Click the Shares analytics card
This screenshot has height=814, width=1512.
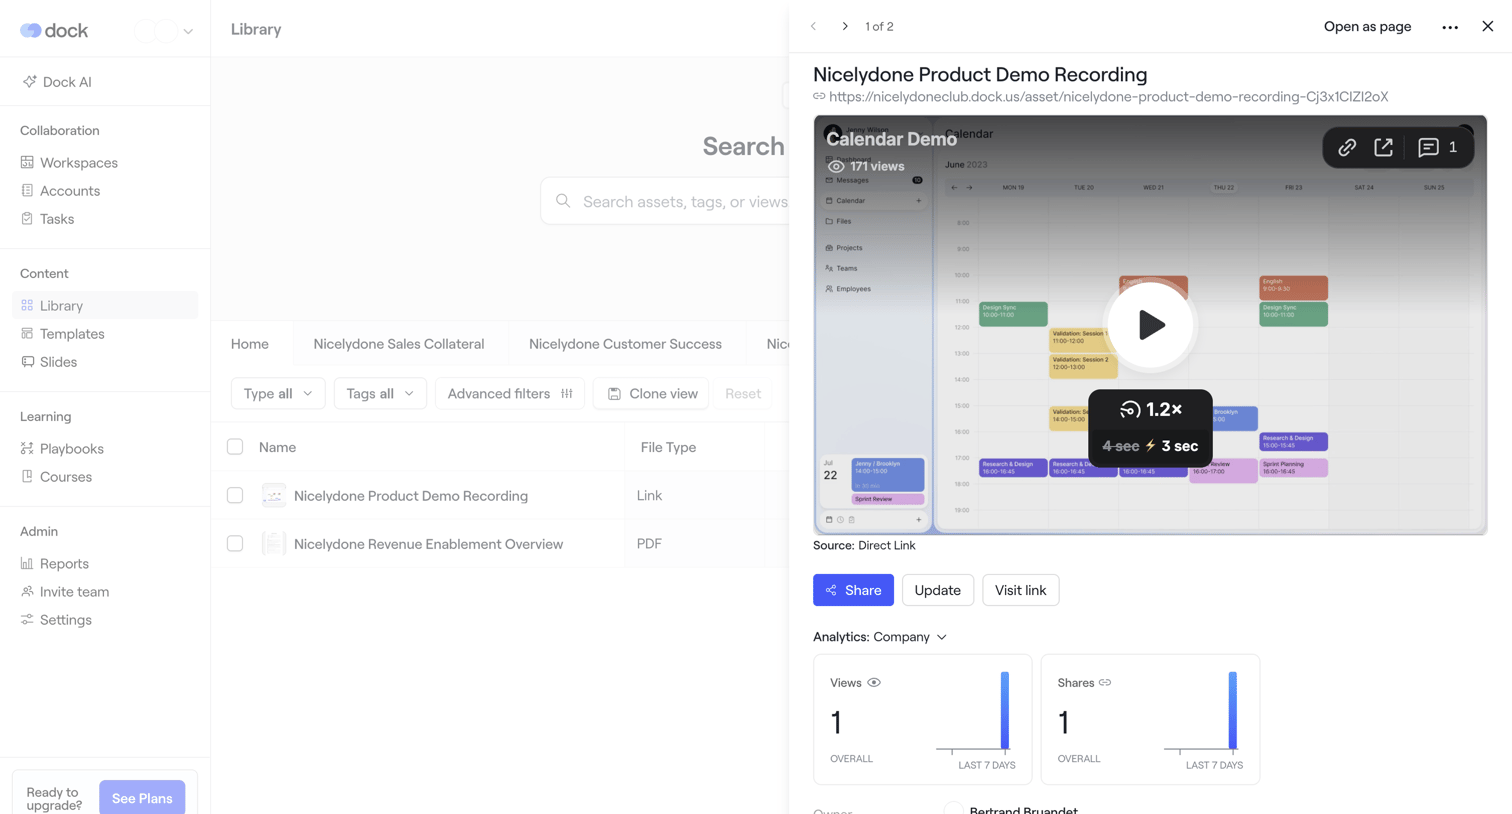click(1150, 719)
